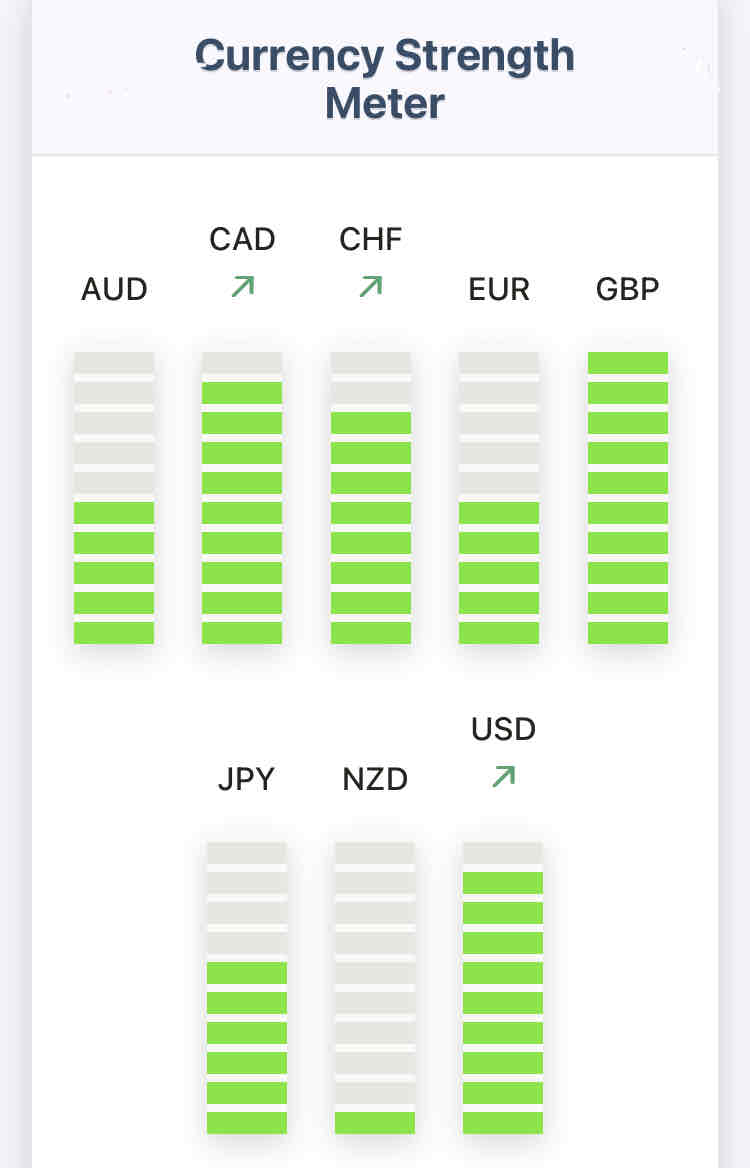Click the CAD upward trend arrow icon
Image resolution: width=750 pixels, height=1168 pixels.
pyautogui.click(x=242, y=287)
